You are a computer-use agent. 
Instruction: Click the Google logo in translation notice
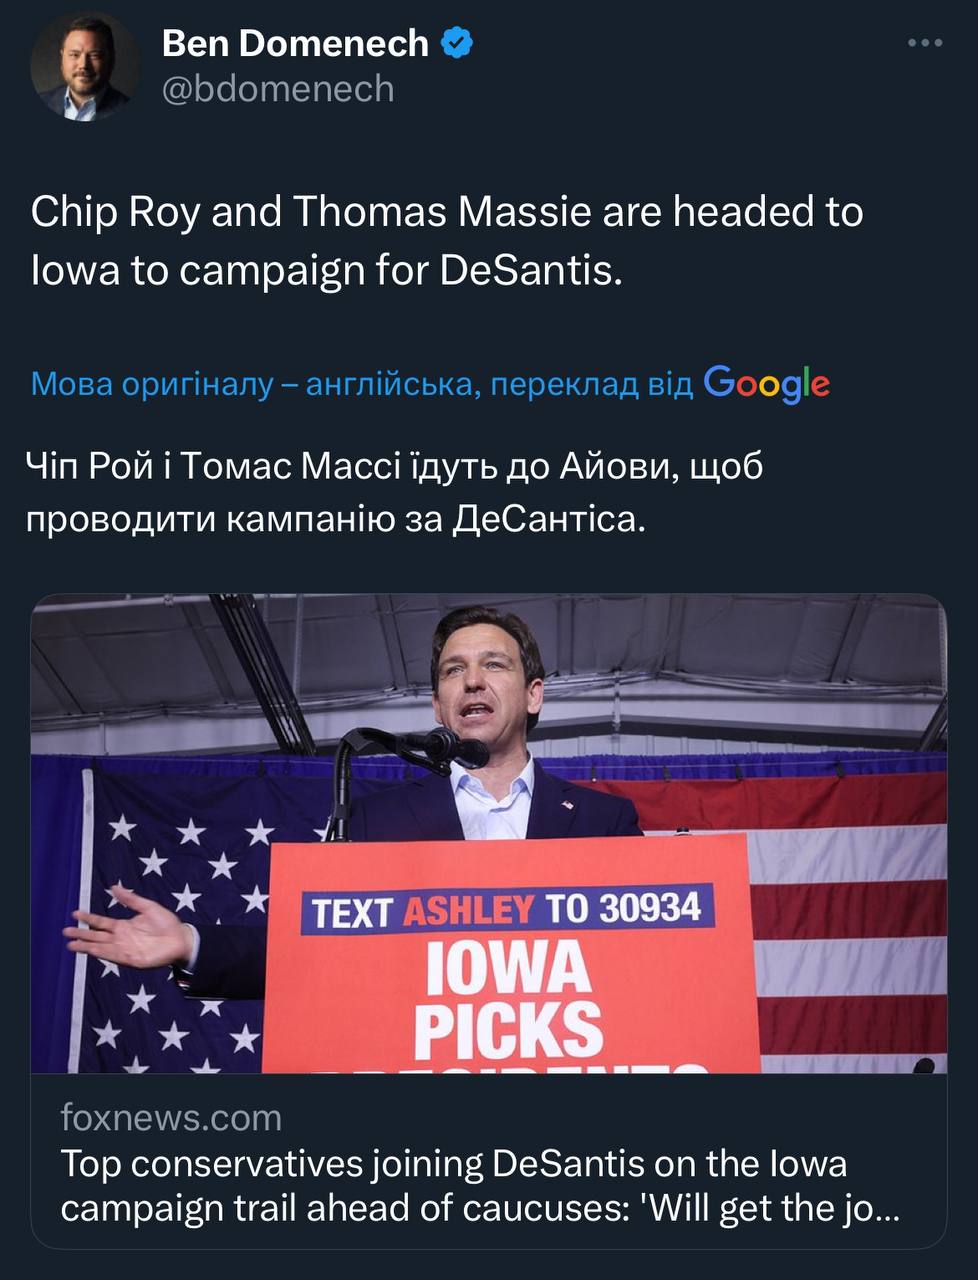(x=767, y=383)
